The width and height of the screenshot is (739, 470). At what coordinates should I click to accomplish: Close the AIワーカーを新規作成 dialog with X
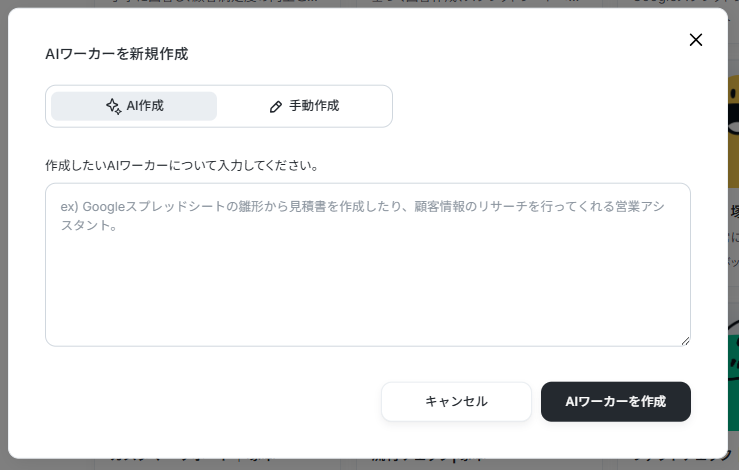point(696,40)
